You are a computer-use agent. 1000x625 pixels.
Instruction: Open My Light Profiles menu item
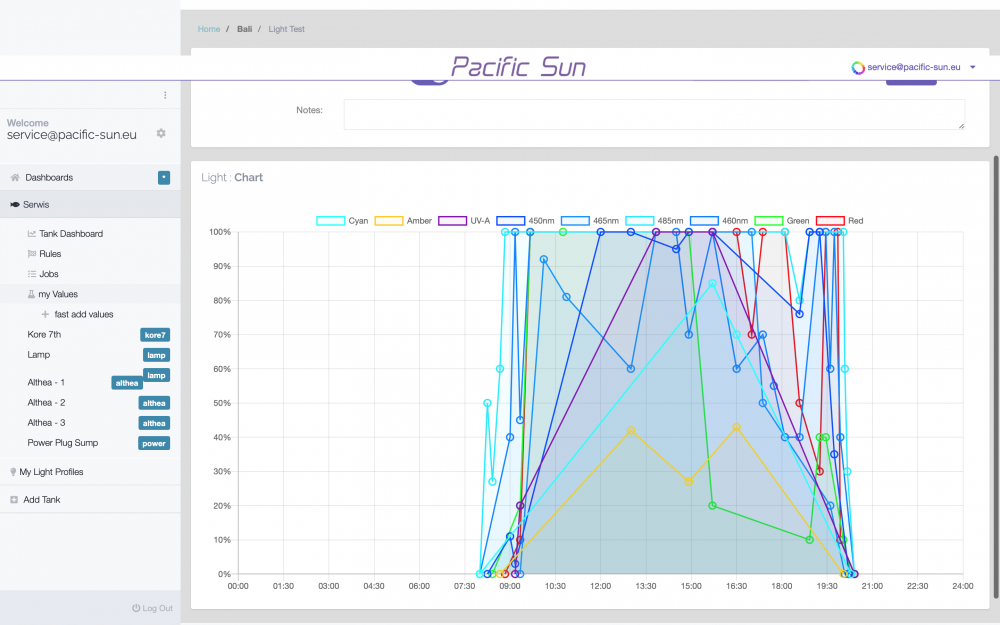[51, 472]
